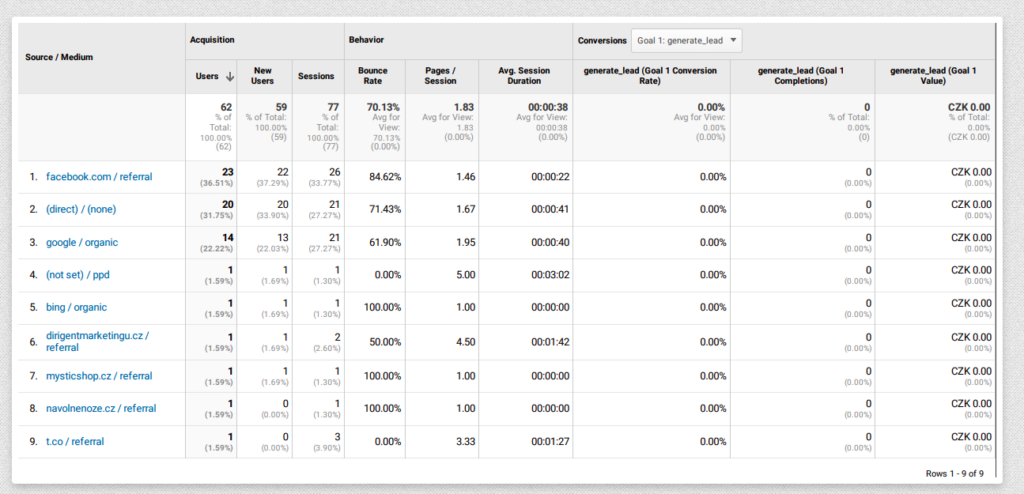Sort by the Users column header

[x=207, y=76]
